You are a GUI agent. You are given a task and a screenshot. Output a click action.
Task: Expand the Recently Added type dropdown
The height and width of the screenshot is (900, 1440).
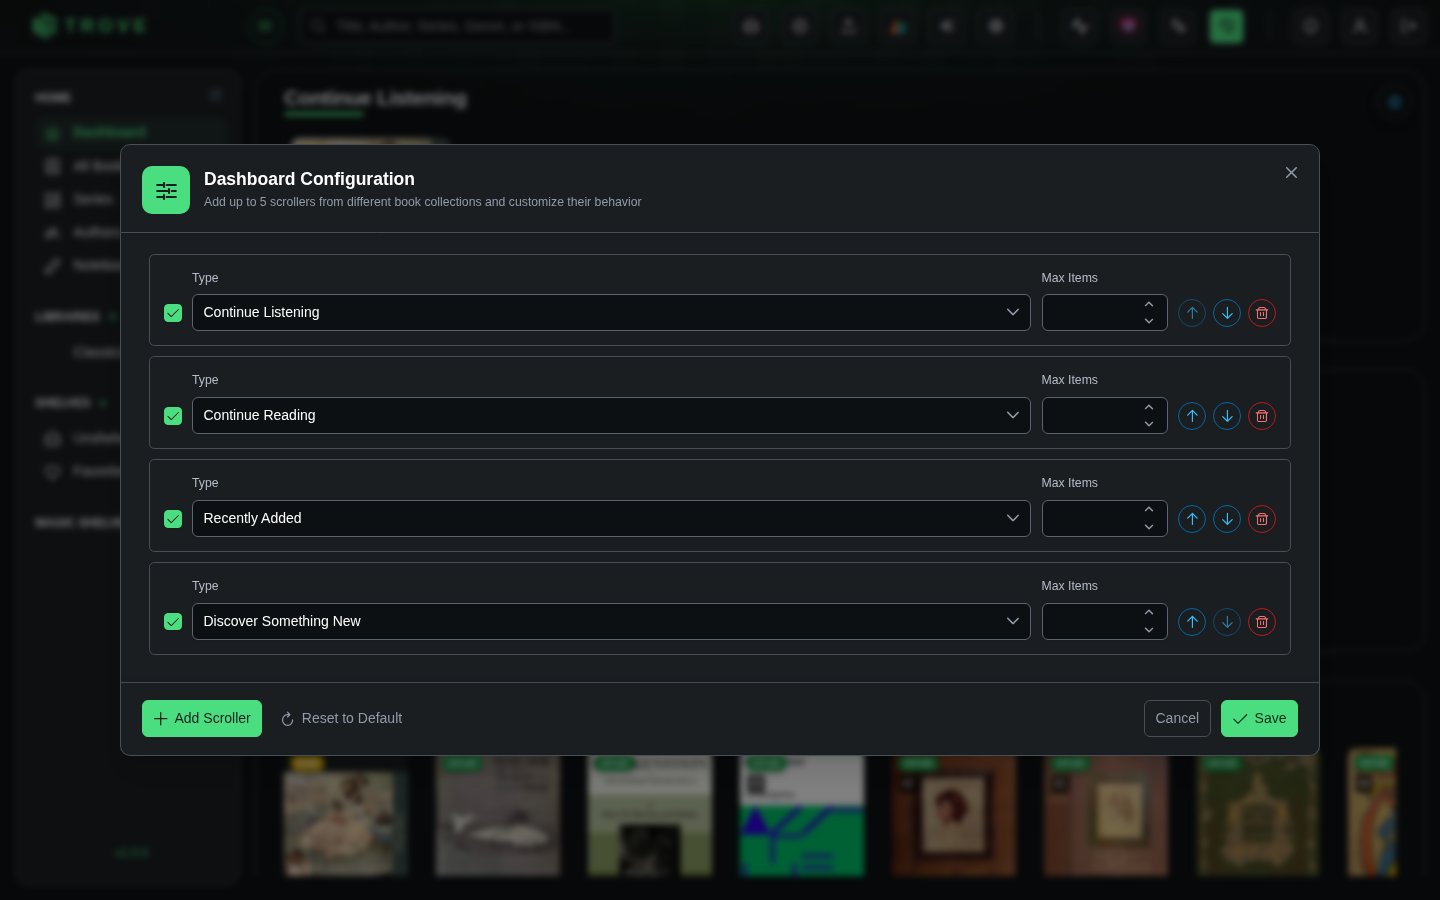[x=611, y=518]
